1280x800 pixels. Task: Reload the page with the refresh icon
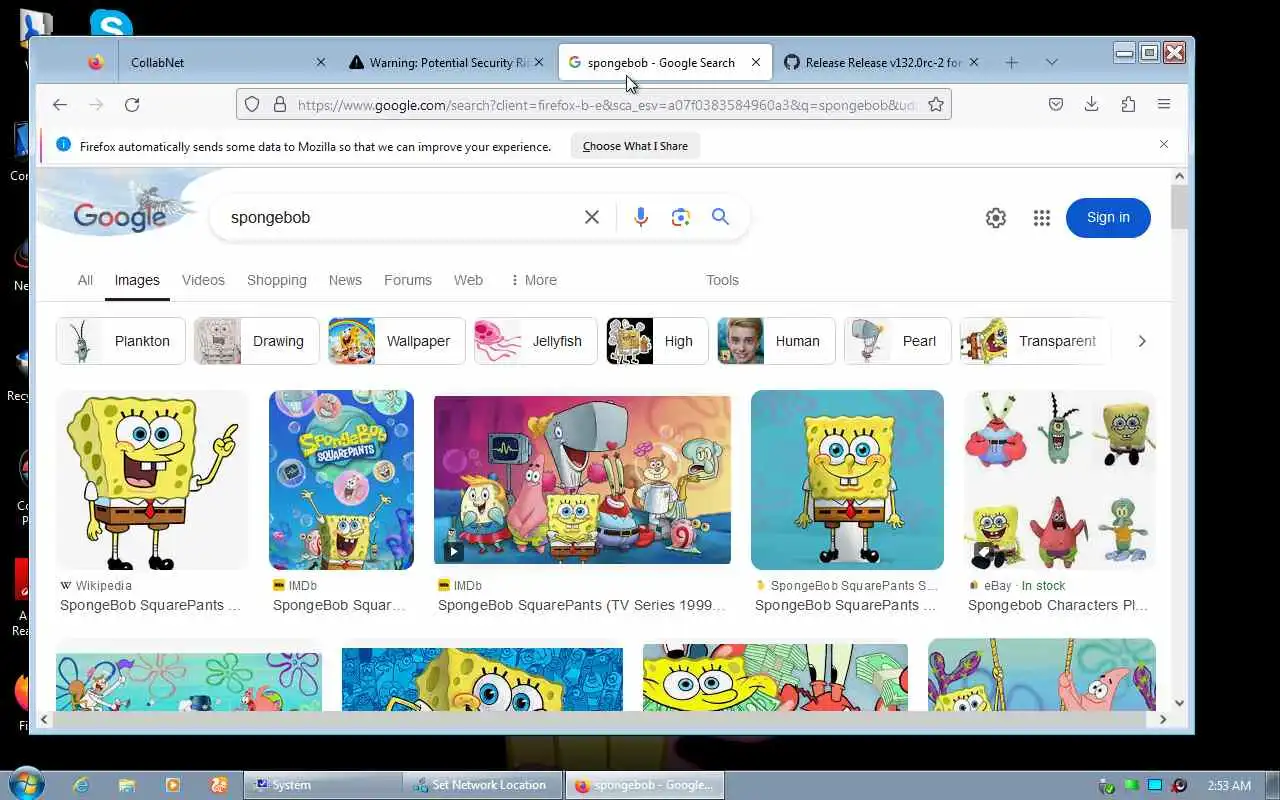pos(132,104)
